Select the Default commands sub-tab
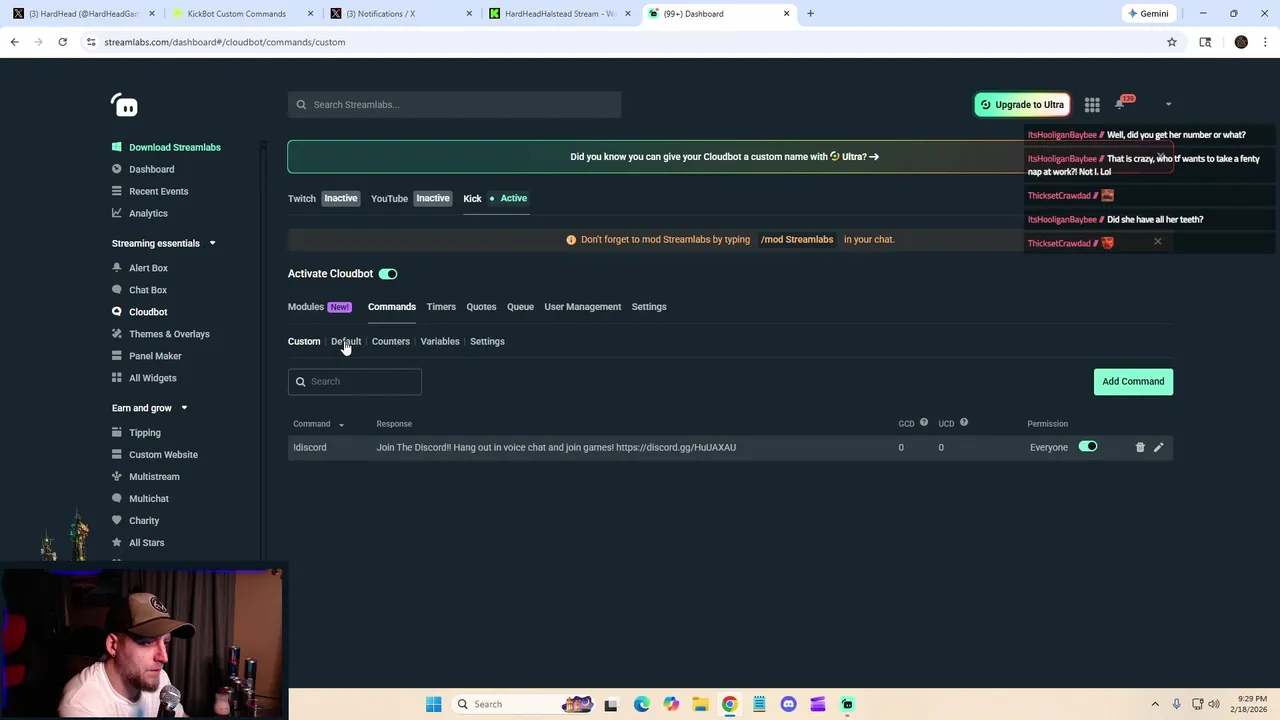 coord(346,341)
